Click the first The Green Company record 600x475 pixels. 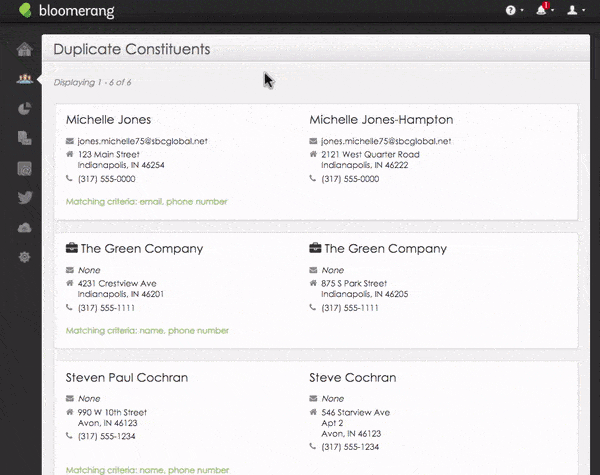[x=140, y=249]
